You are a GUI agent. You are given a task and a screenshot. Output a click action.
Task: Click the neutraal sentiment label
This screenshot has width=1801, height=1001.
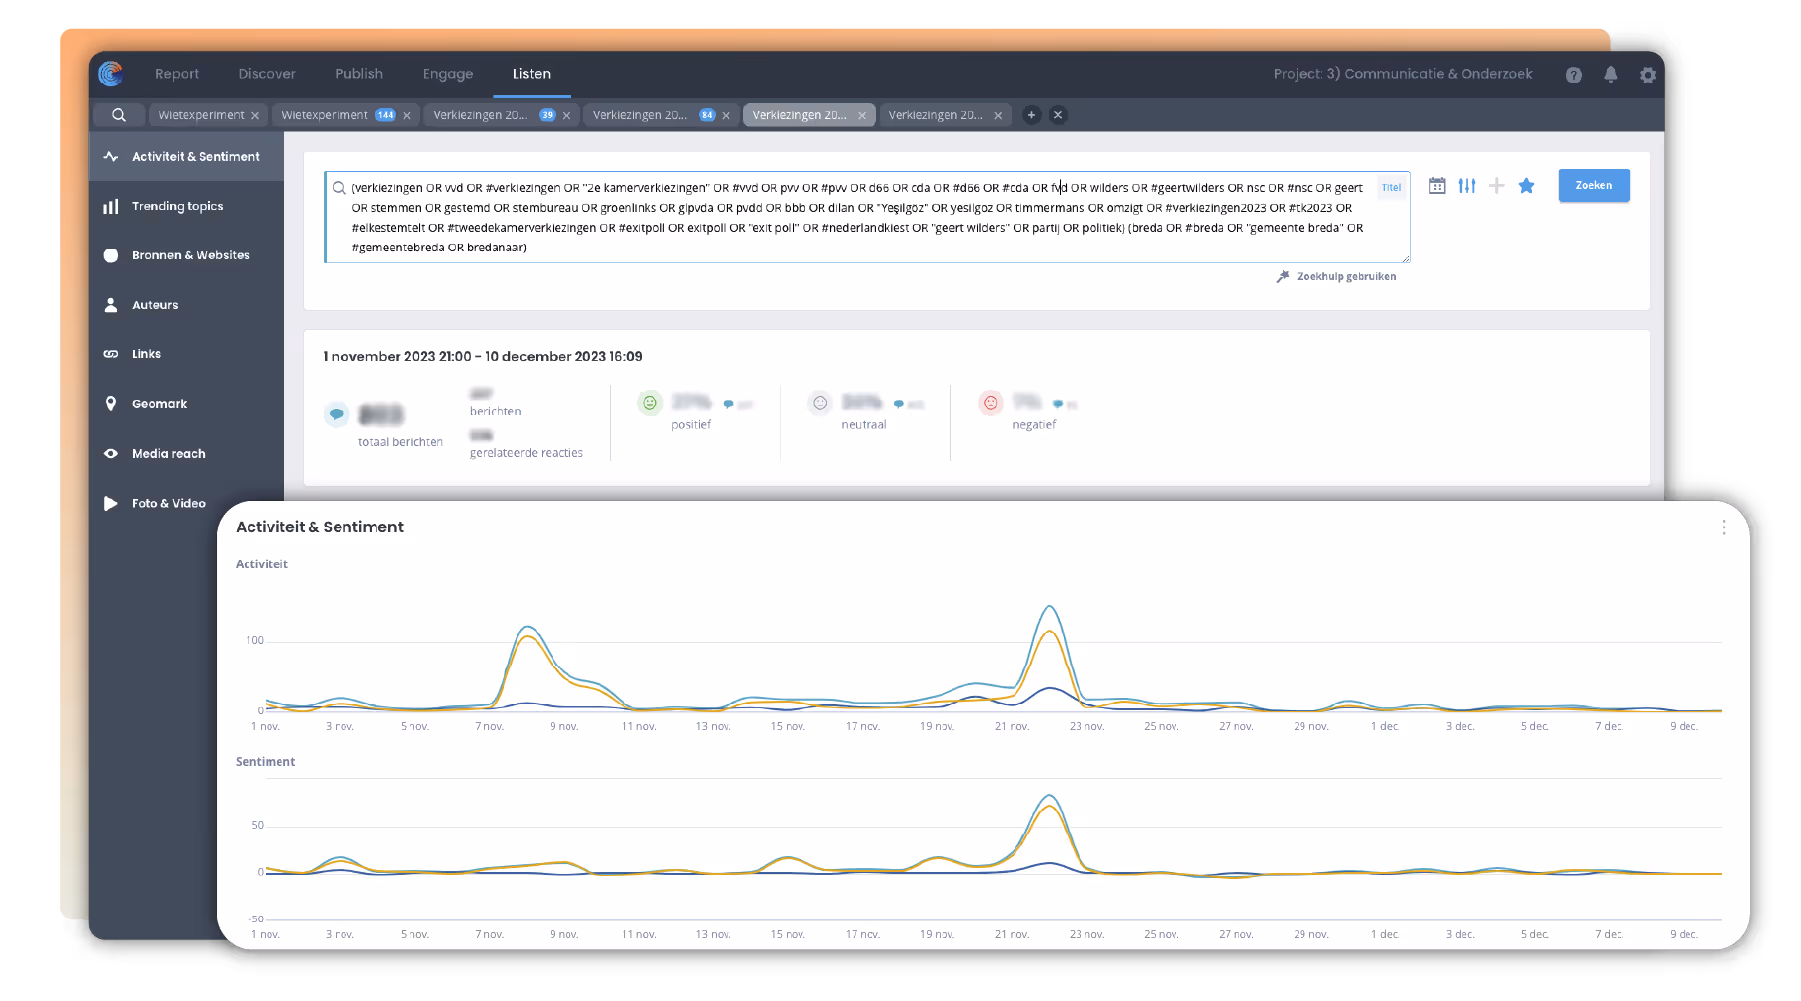coord(864,425)
